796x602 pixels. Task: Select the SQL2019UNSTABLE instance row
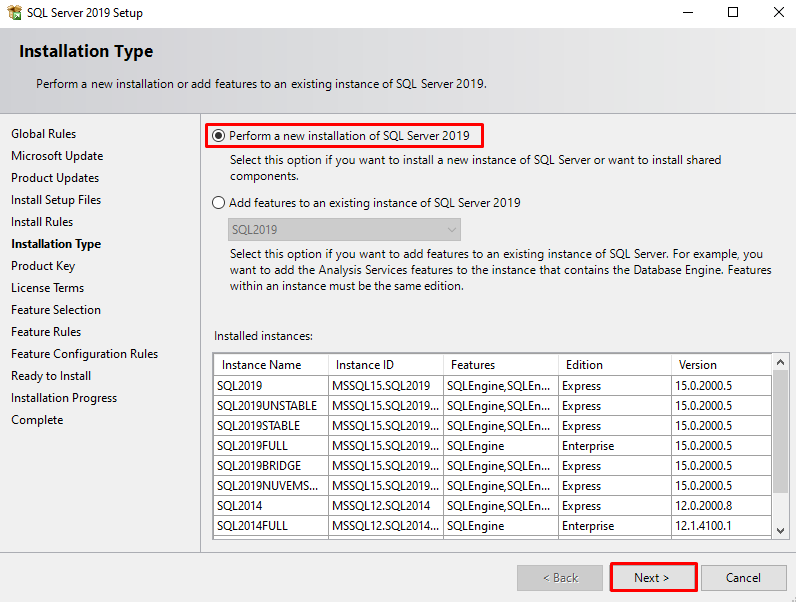click(492, 406)
